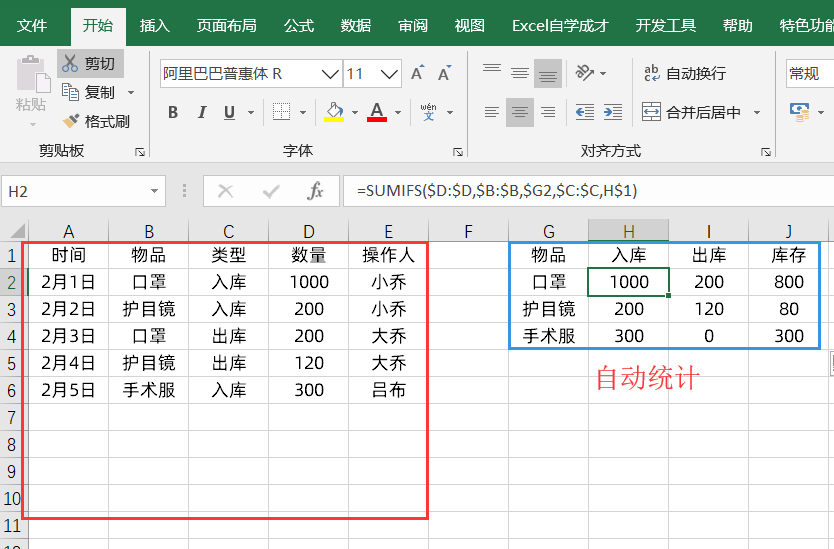Image resolution: width=834 pixels, height=549 pixels.
Task: Select cell E6 with 吕布
Action: [388, 390]
